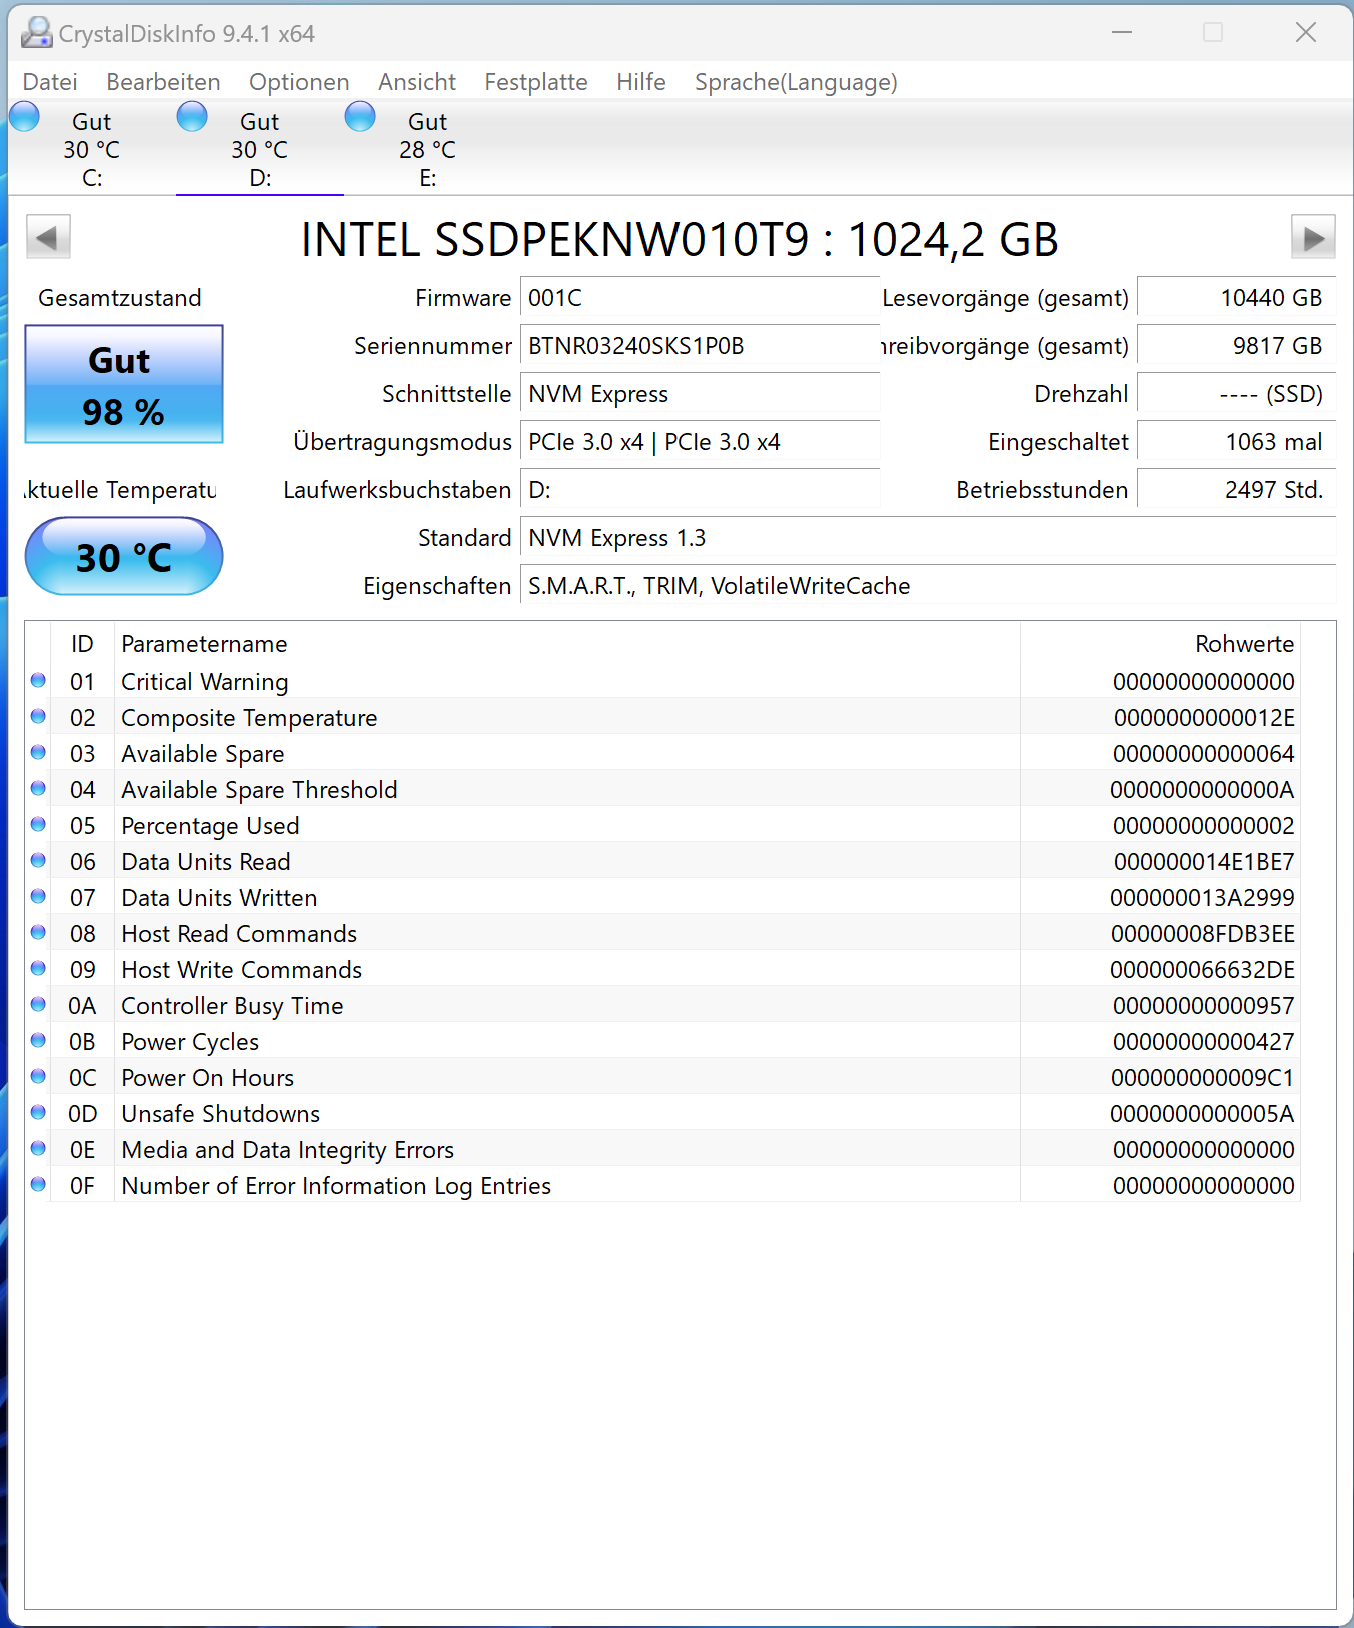Select drive E: health status orb
This screenshot has width=1354, height=1628.
click(360, 117)
